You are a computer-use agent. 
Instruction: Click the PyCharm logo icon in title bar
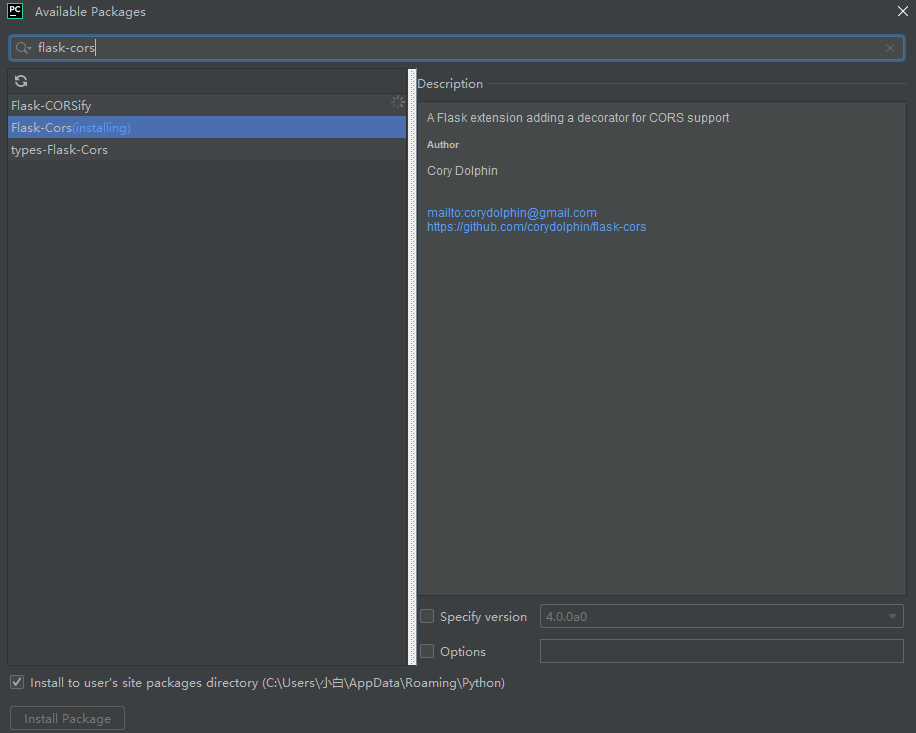point(15,11)
